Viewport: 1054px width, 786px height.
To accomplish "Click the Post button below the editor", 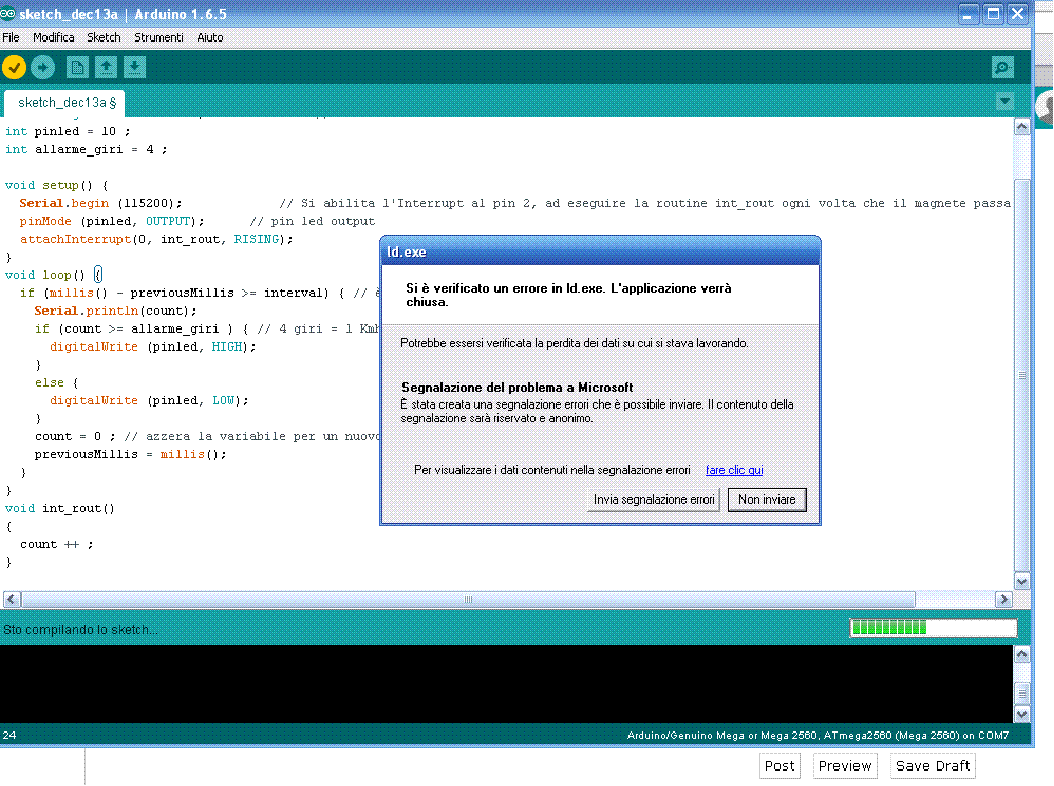I will click(780, 765).
